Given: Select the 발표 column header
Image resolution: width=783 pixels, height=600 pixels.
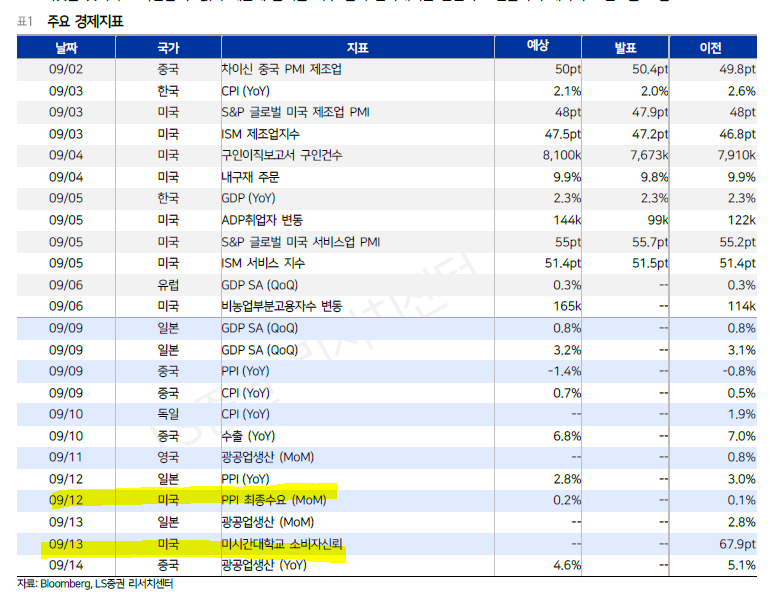Looking at the screenshot, I should 625,47.
